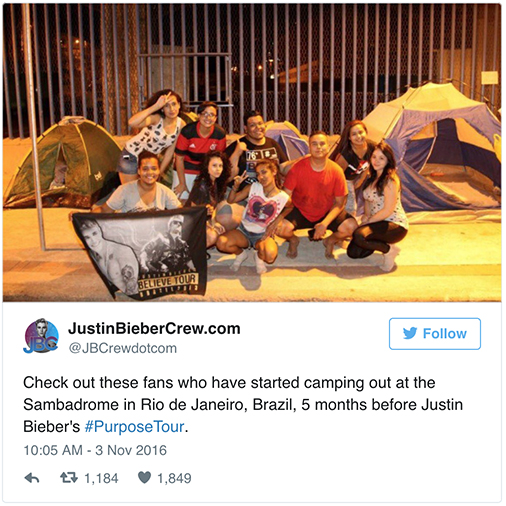
Task: Open the #PurposeTour hashtag link
Action: click(134, 427)
